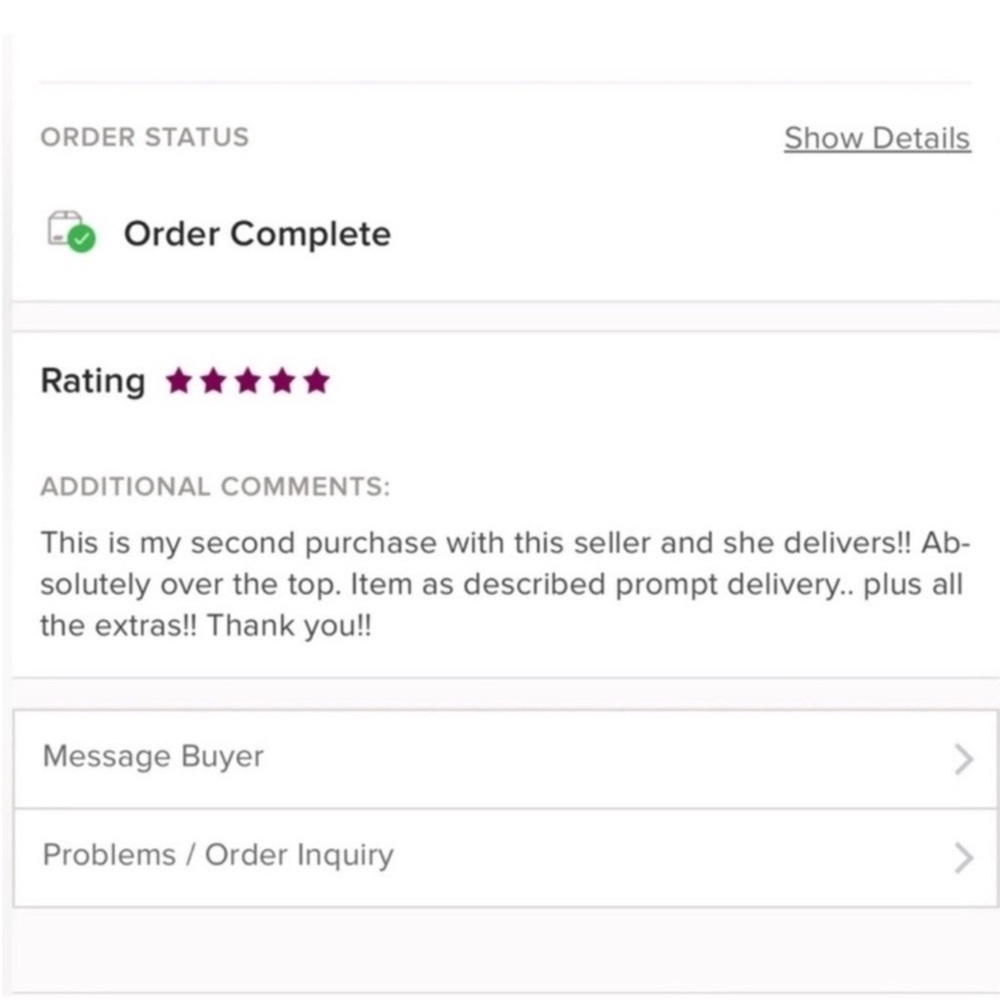Click the second rating star
Screen dimensions: 1000x1000
(x=213, y=381)
